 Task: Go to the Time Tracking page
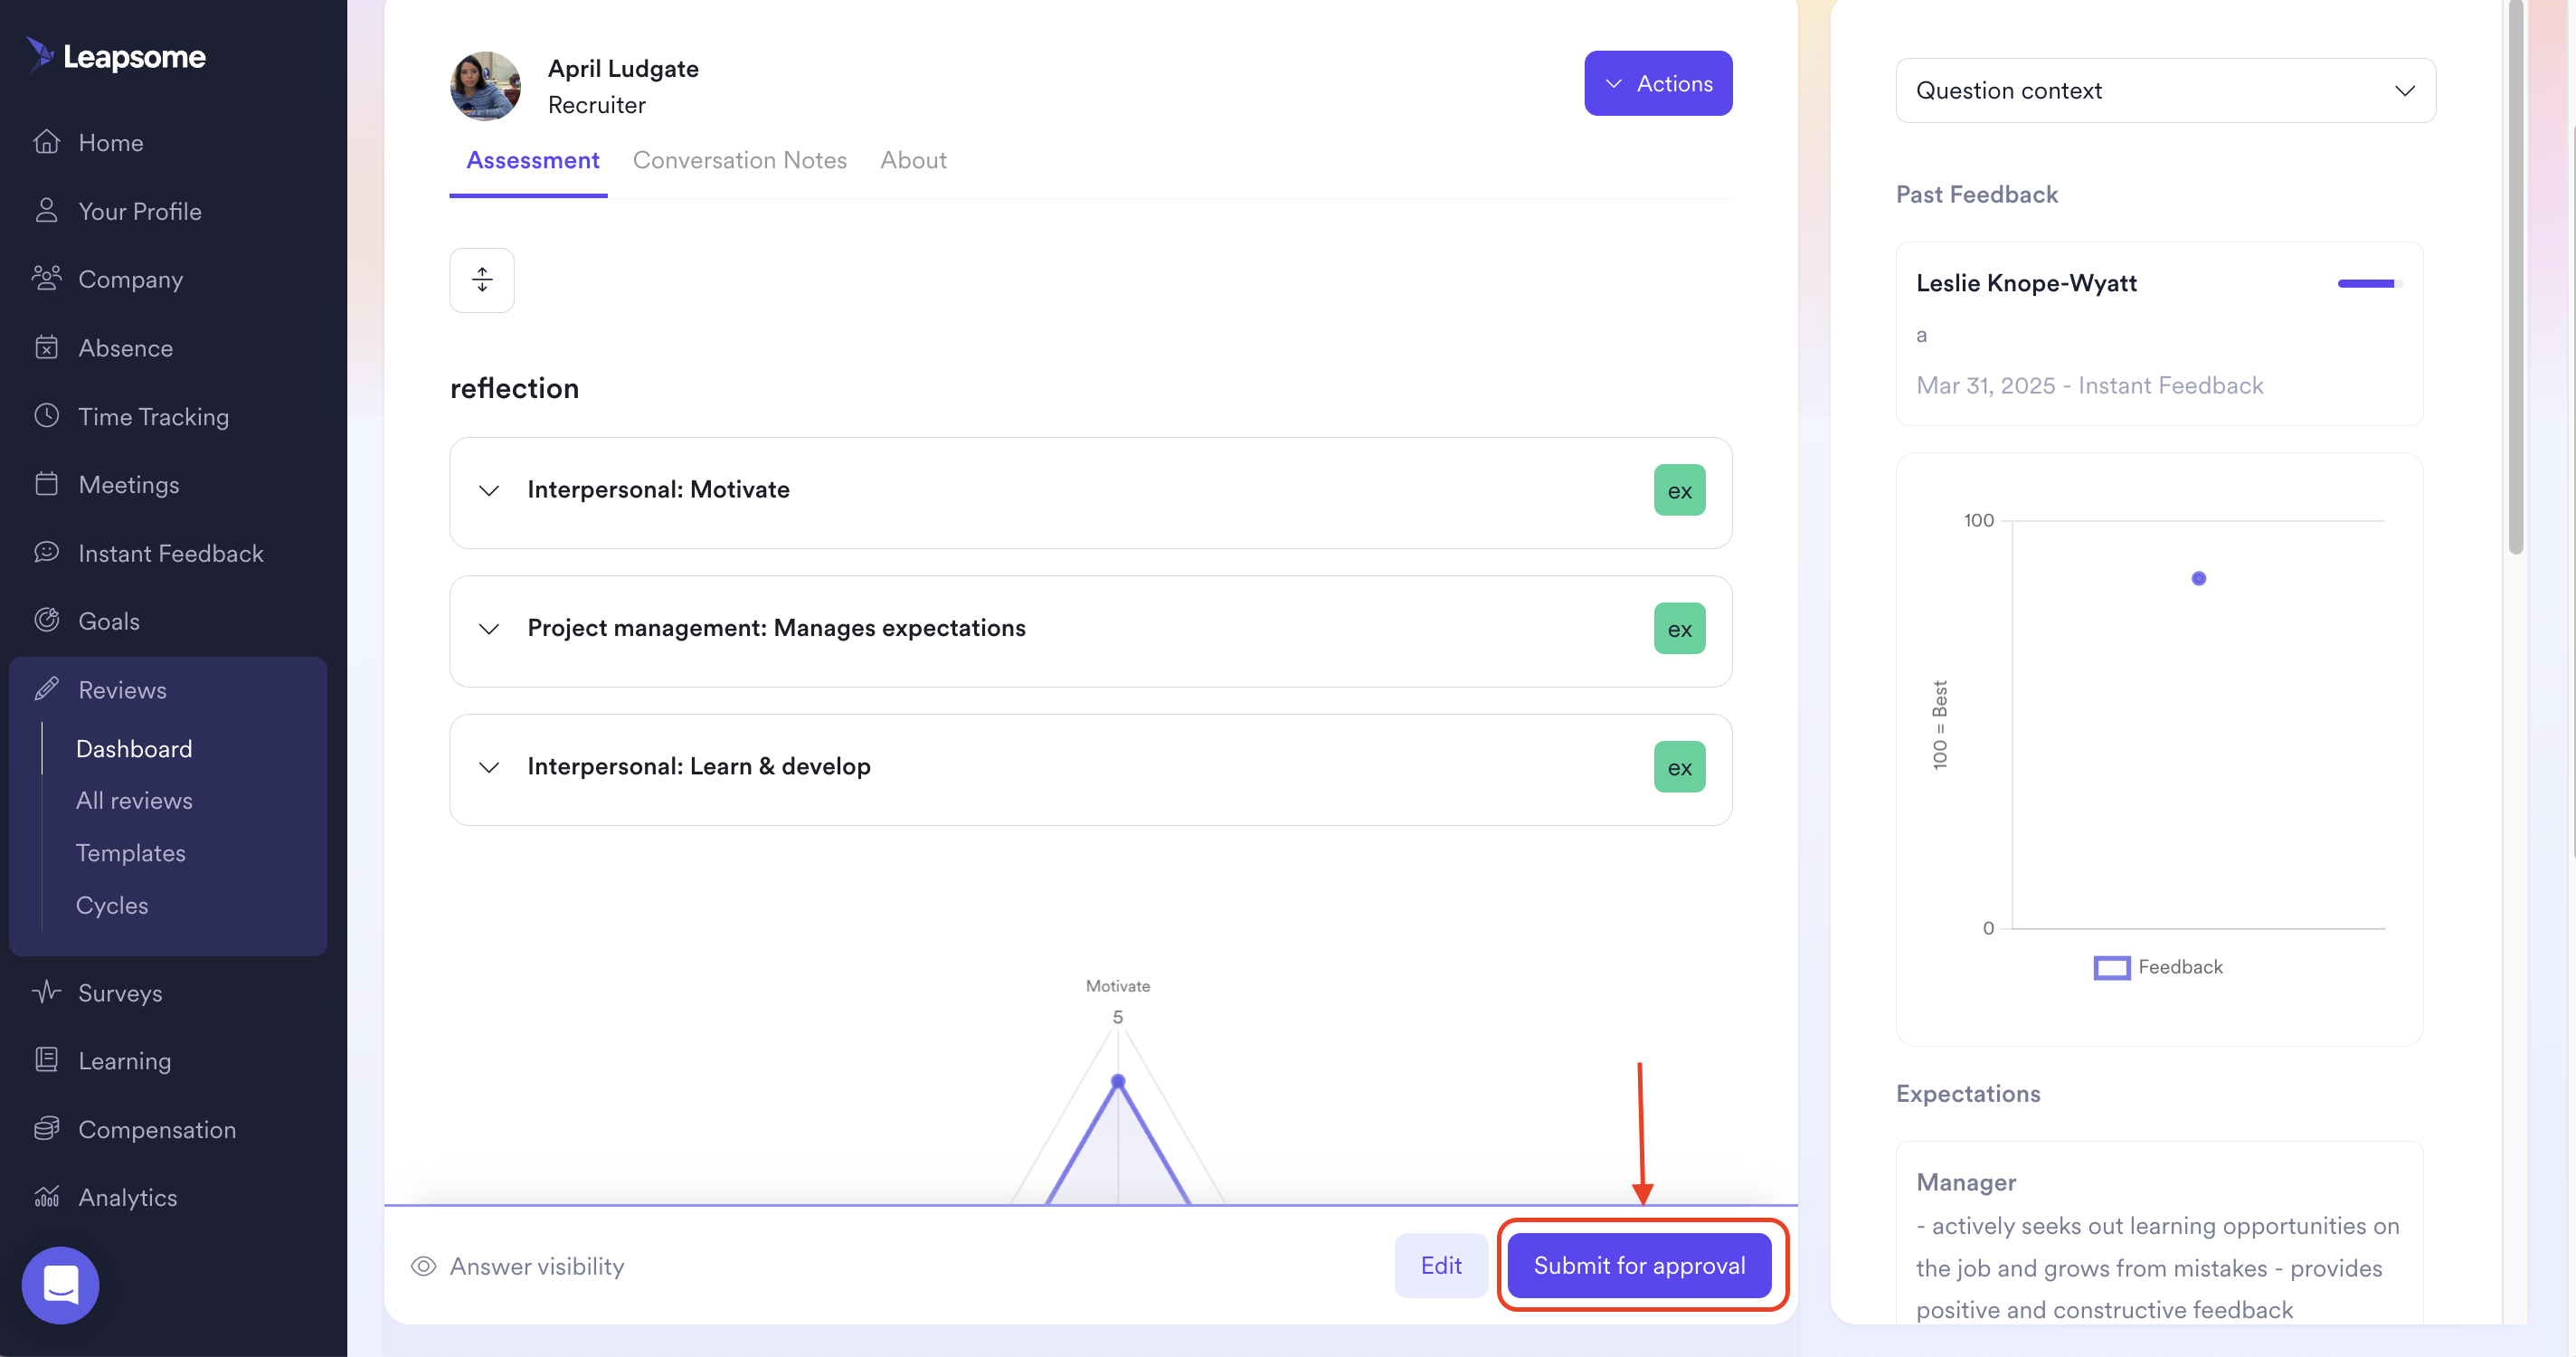click(x=154, y=416)
